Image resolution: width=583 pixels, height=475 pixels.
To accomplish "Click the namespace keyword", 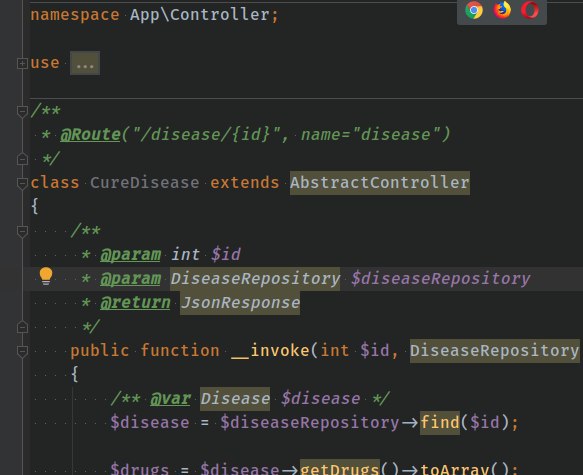I will click(x=75, y=15).
